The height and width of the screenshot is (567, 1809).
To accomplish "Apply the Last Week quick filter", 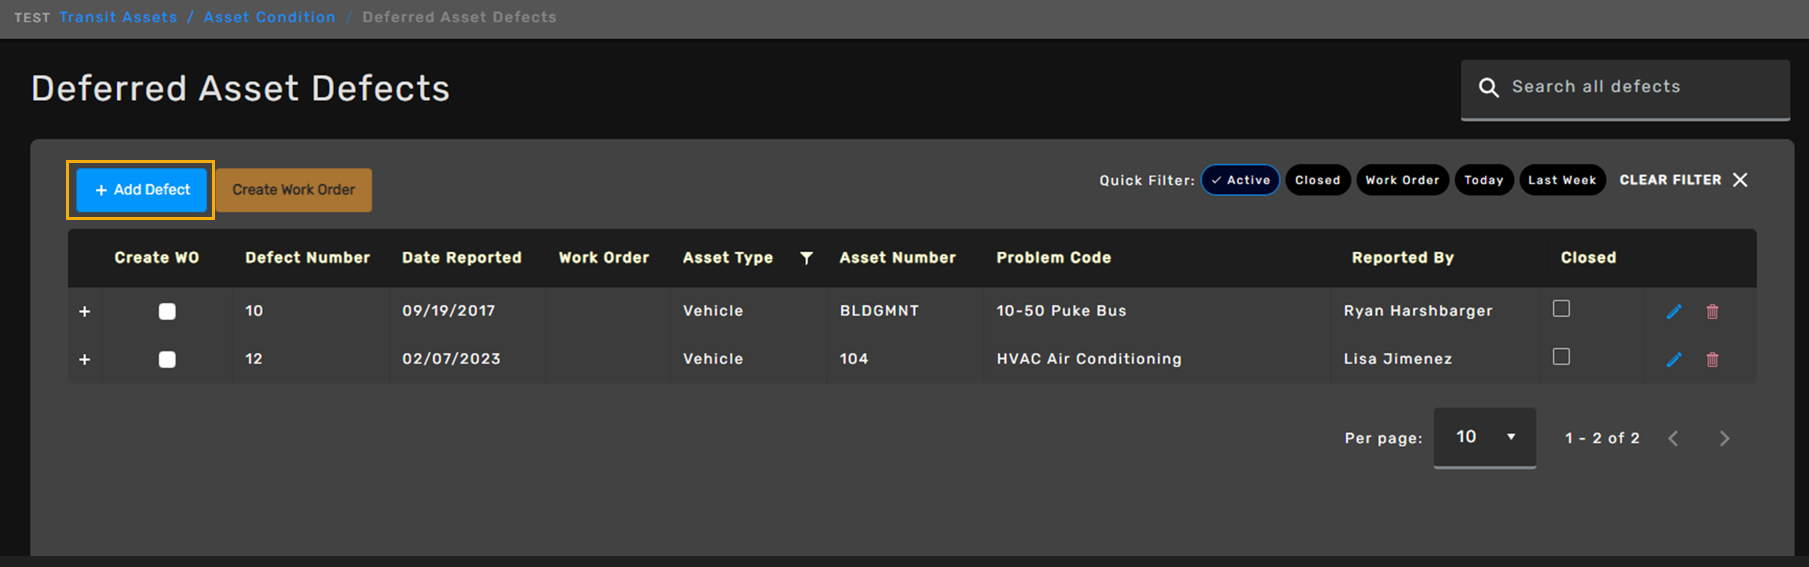I will pyautogui.click(x=1561, y=180).
